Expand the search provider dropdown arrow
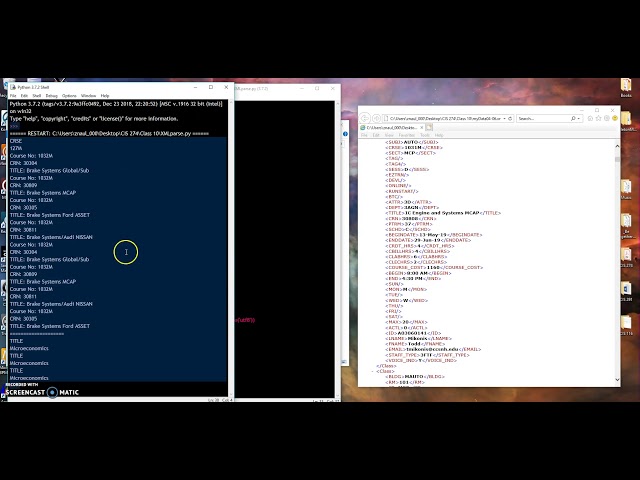Screen dimensions: 640x480 click(x=578, y=118)
